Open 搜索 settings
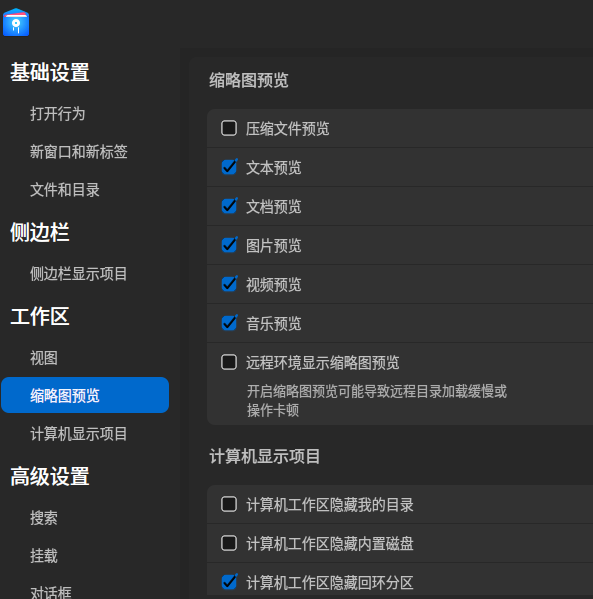Viewport: 593px width, 599px height. point(44,518)
